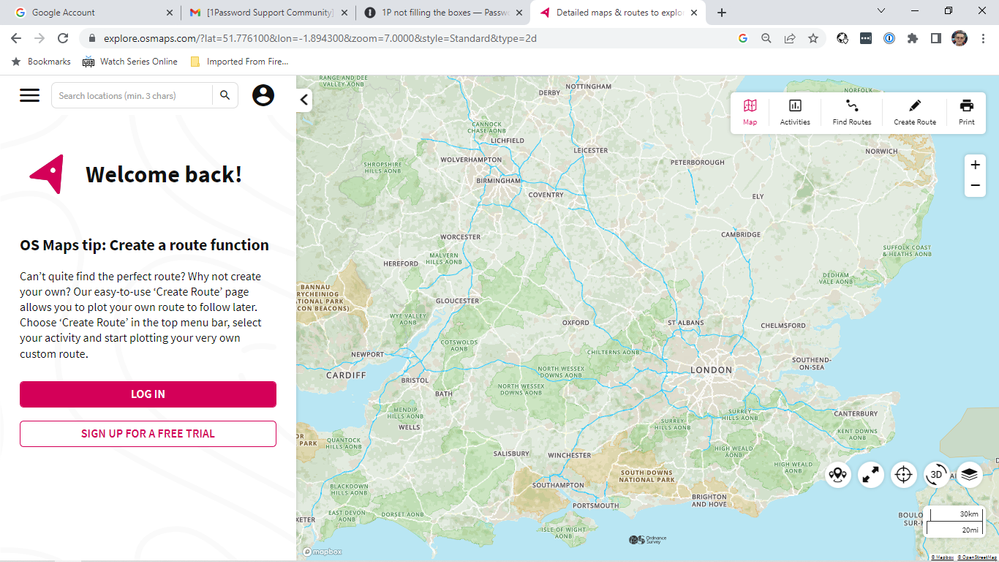The height and width of the screenshot is (562, 999).
Task: Click the search locations input field
Action: point(132,96)
